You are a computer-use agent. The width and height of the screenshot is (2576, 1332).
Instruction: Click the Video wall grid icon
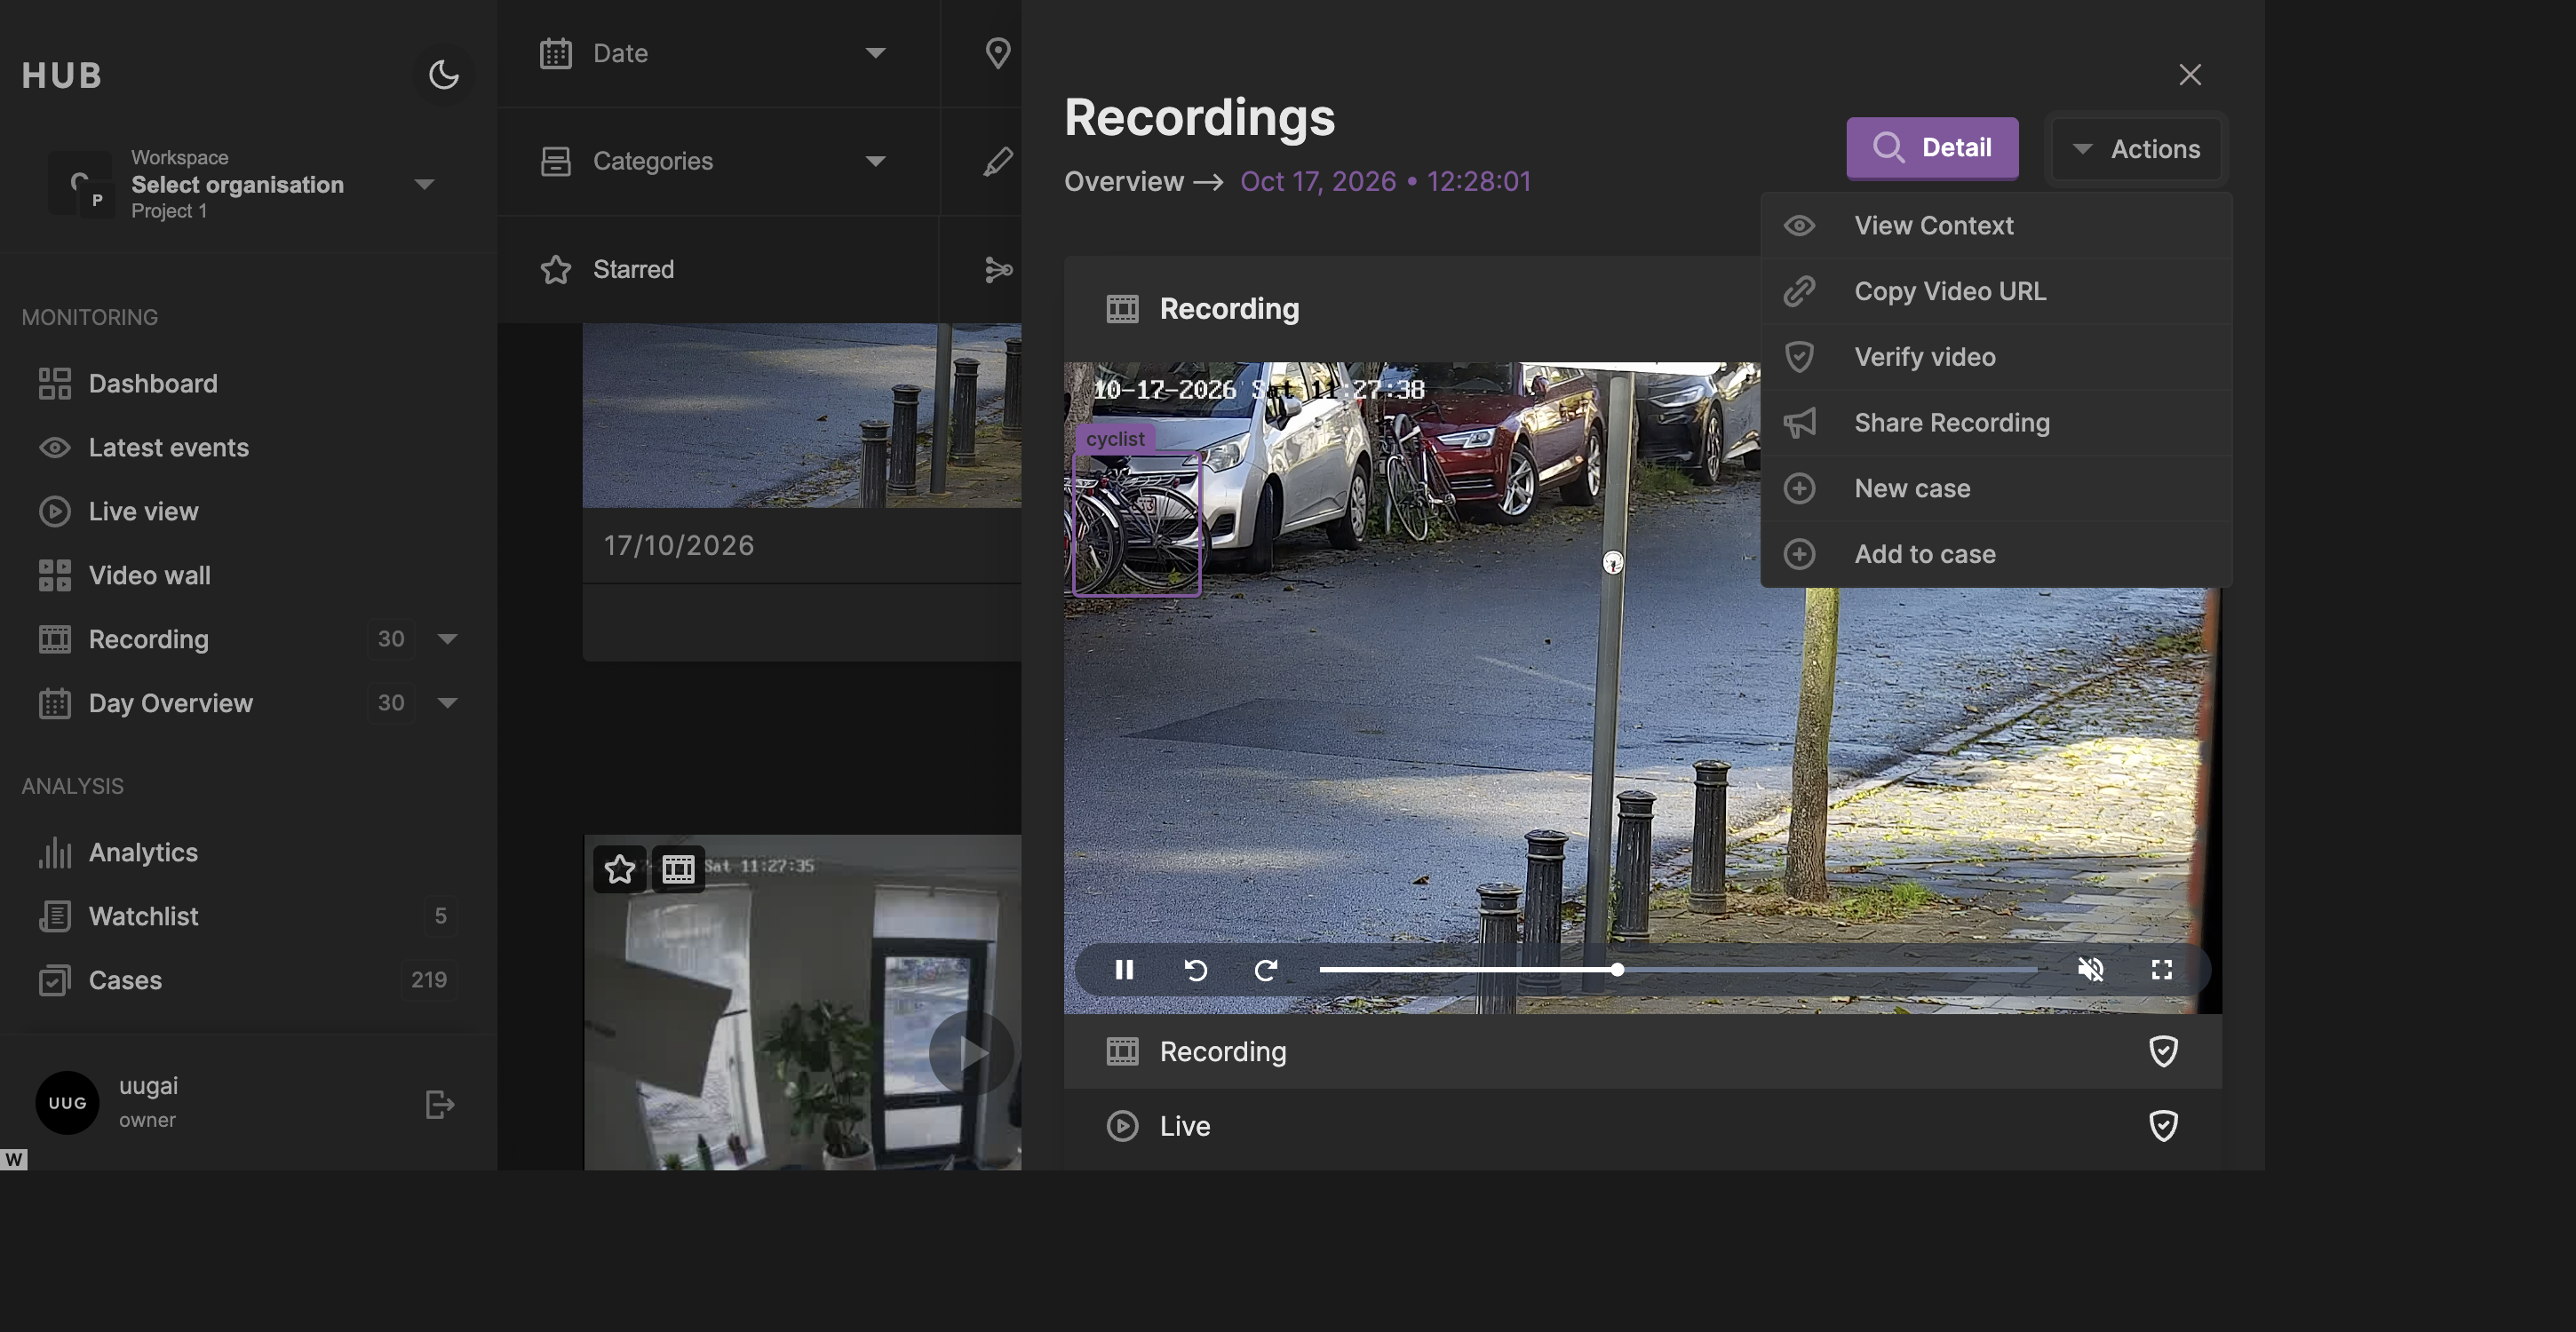(x=55, y=575)
